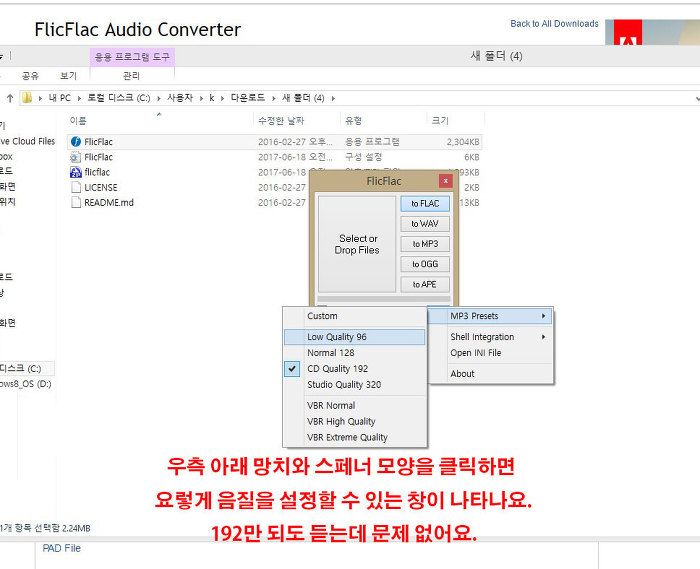Click 다운로드 in the address path
700x569 pixels.
[248, 98]
